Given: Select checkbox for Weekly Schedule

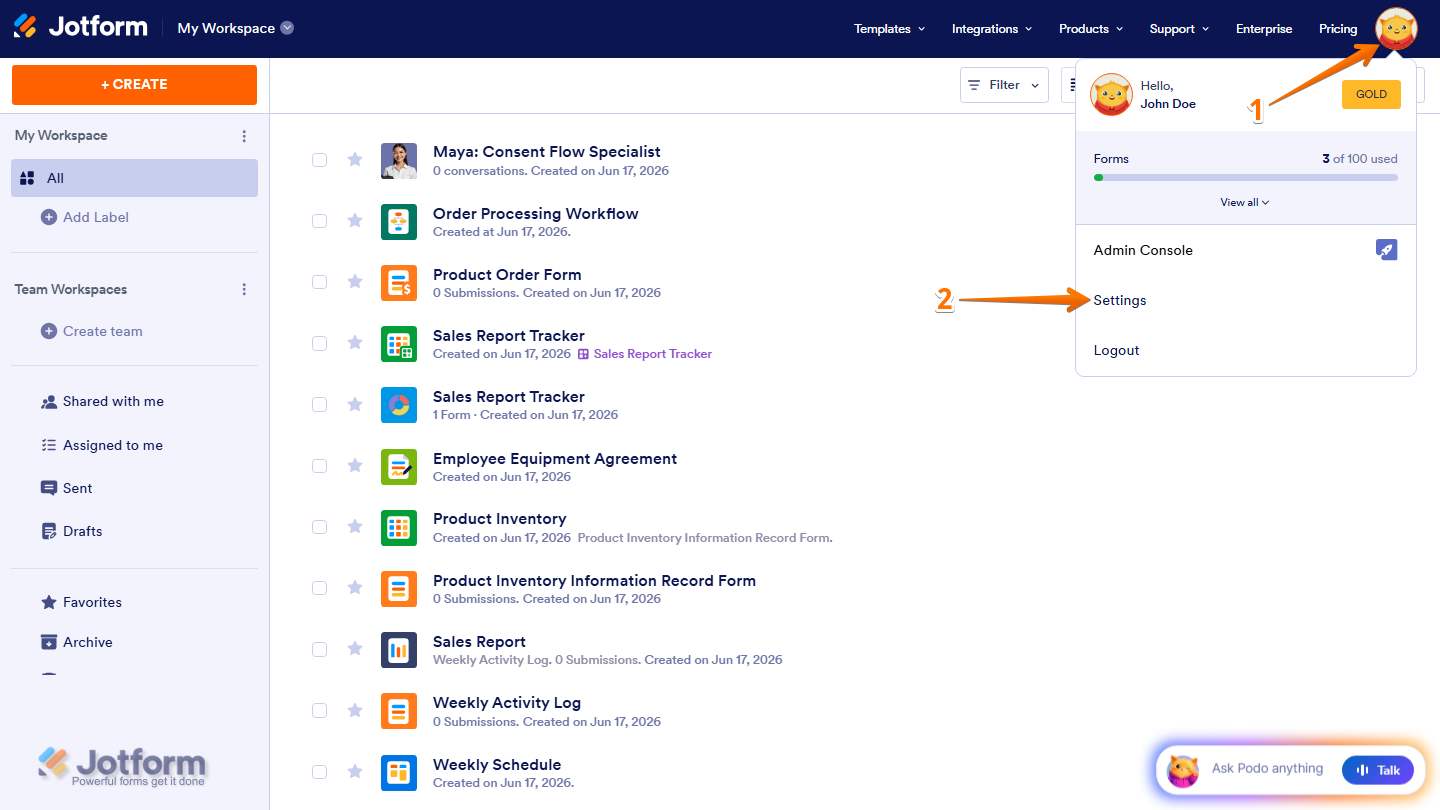Looking at the screenshot, I should point(319,772).
